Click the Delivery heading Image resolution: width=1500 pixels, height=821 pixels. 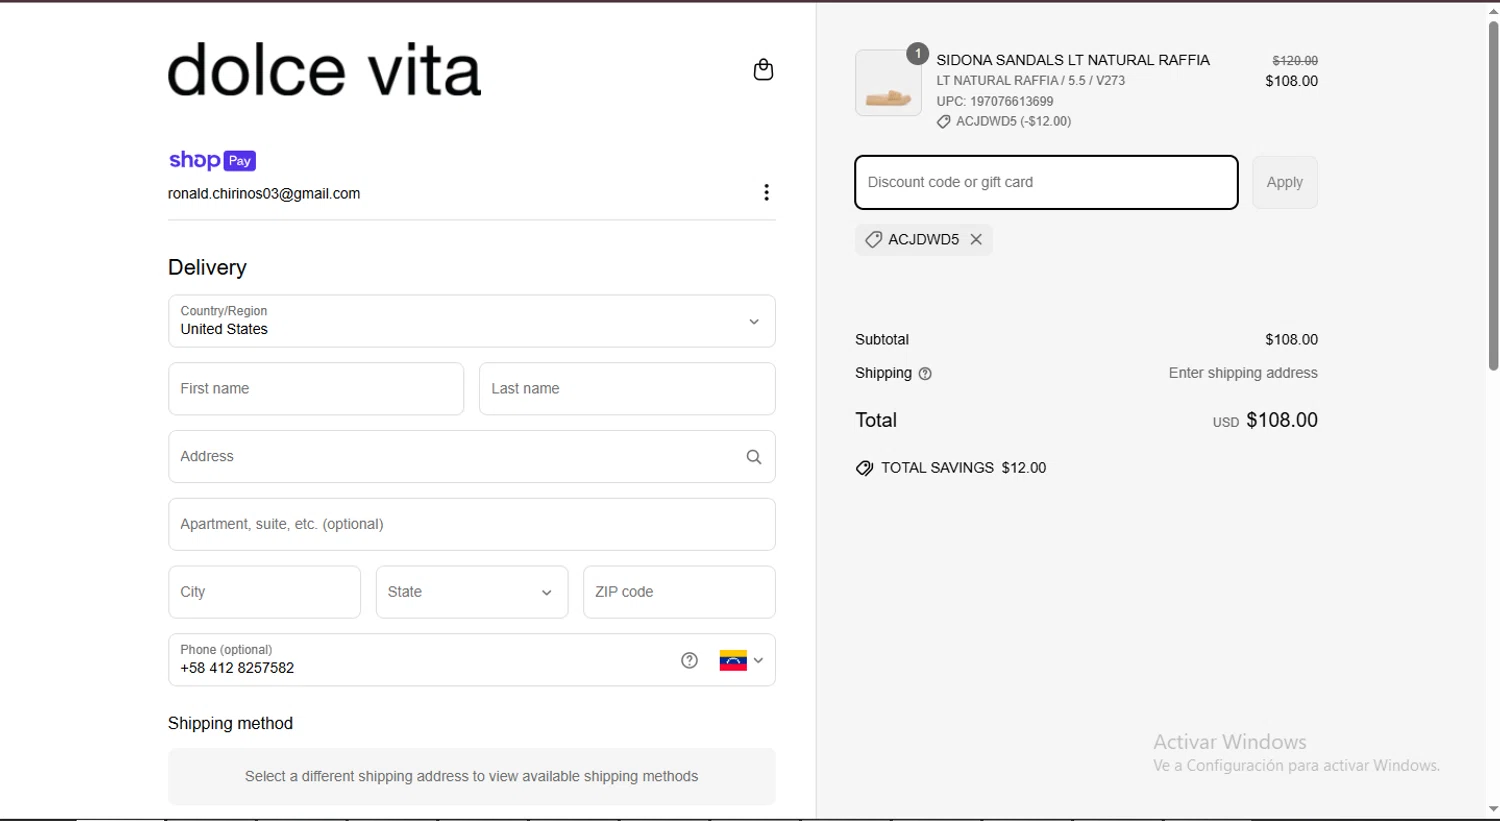point(207,268)
